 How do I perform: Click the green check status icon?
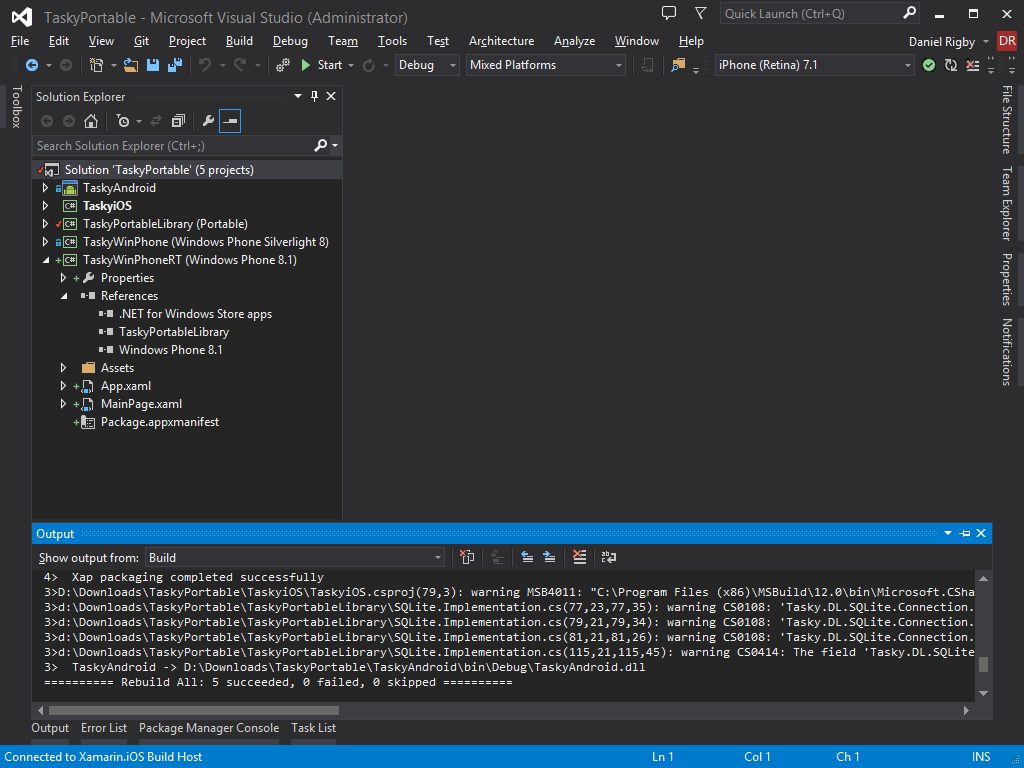click(x=929, y=65)
